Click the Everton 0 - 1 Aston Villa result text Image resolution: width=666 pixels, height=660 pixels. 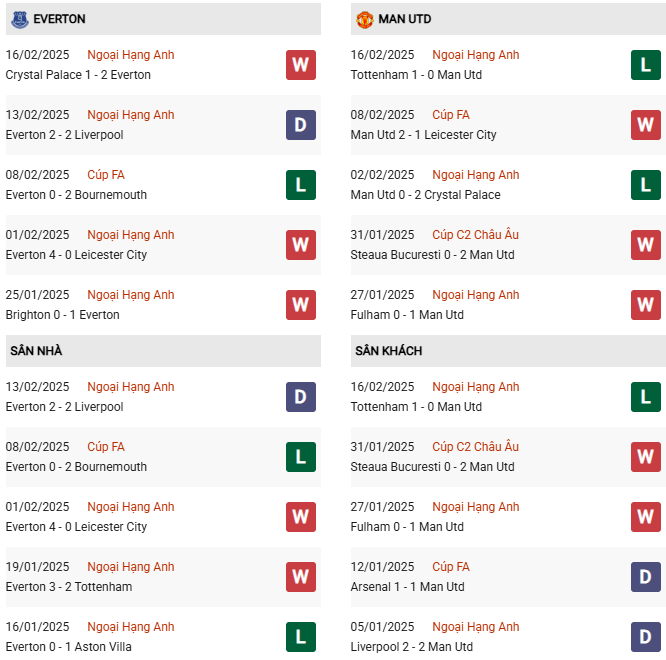coord(68,647)
